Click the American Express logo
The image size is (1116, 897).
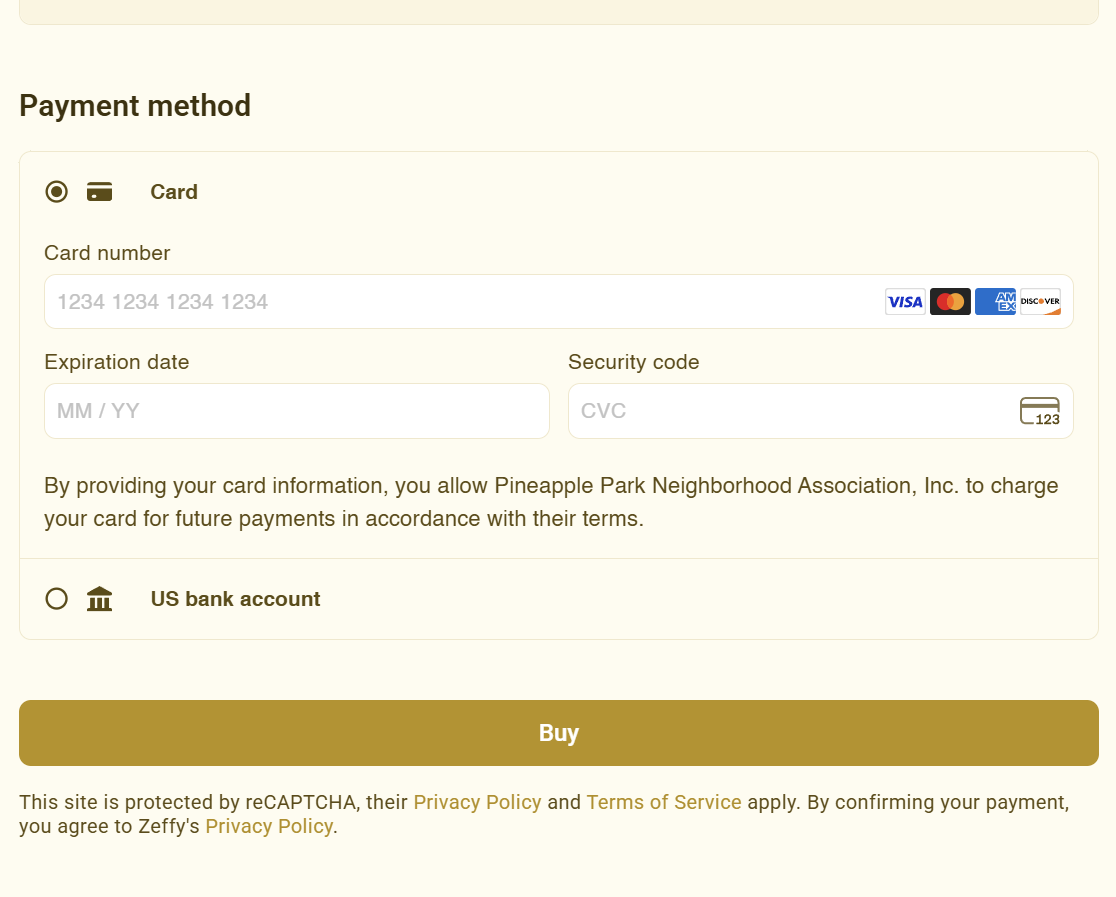coord(995,302)
